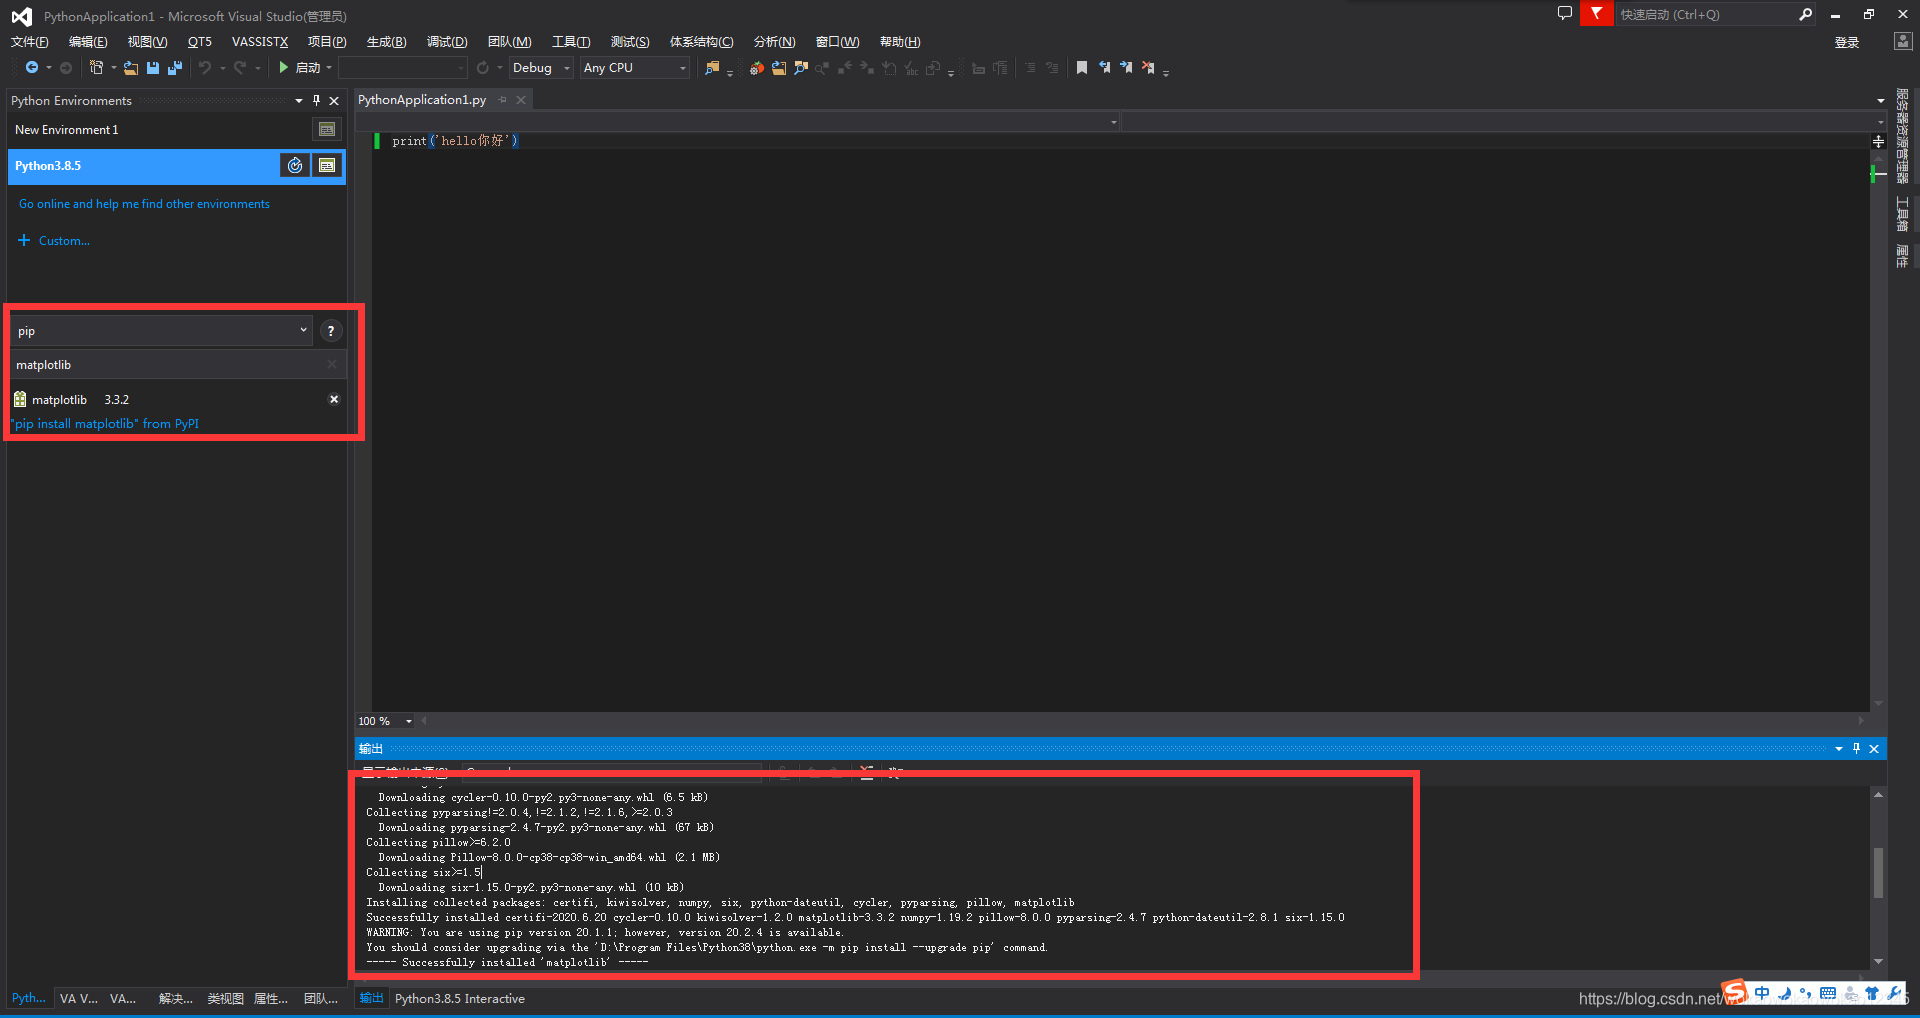This screenshot has height=1018, width=1920.
Task: Open the feedback speech bubble icon
Action: pos(1565,14)
